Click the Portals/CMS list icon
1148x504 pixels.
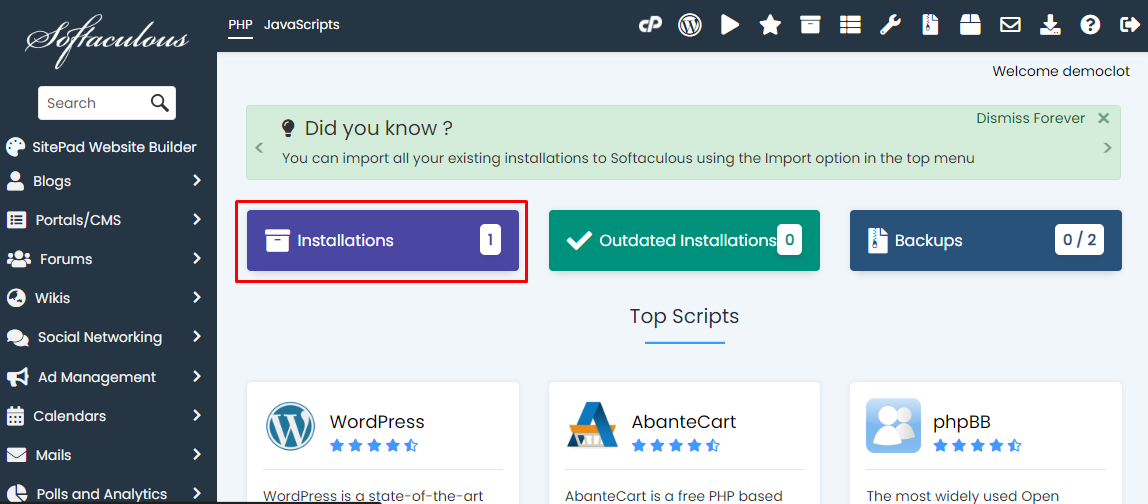point(15,220)
